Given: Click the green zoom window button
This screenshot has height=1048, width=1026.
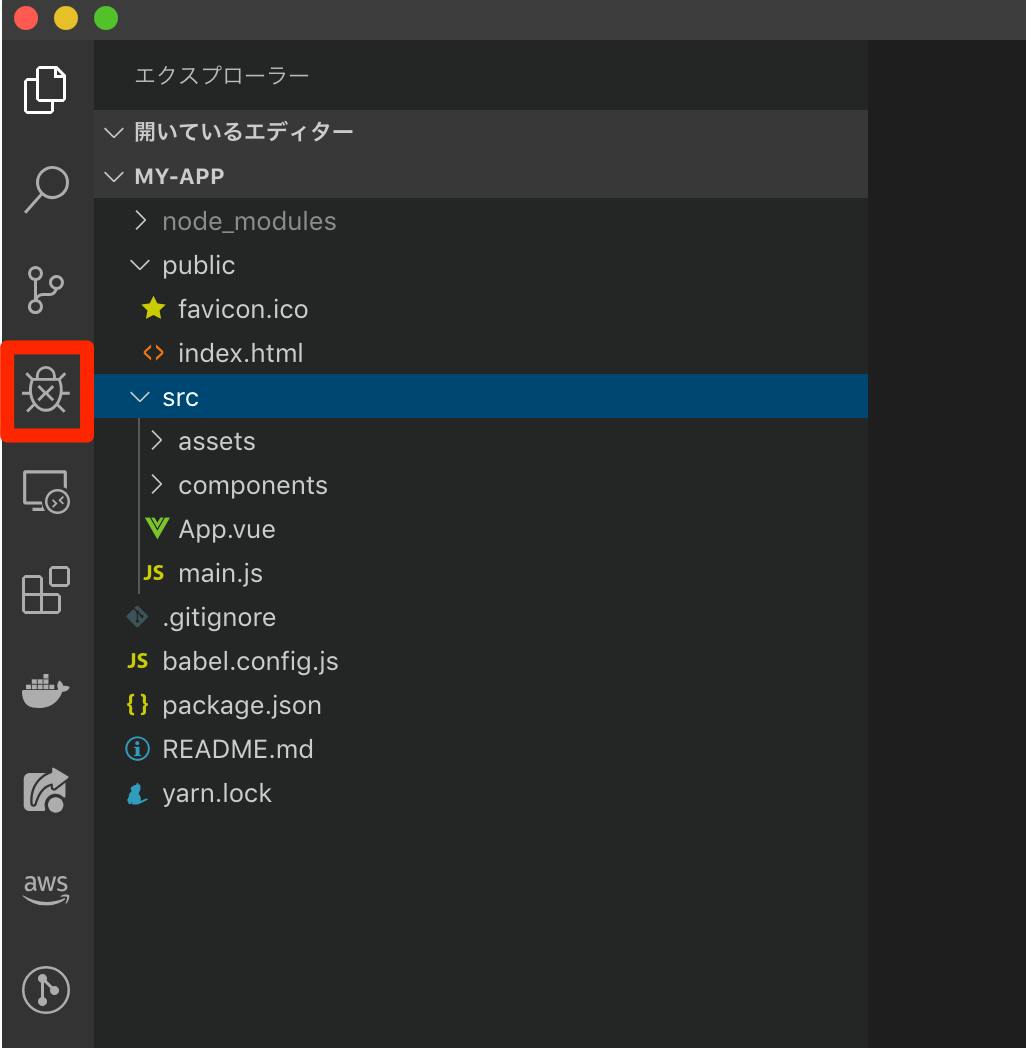Looking at the screenshot, I should (x=106, y=18).
